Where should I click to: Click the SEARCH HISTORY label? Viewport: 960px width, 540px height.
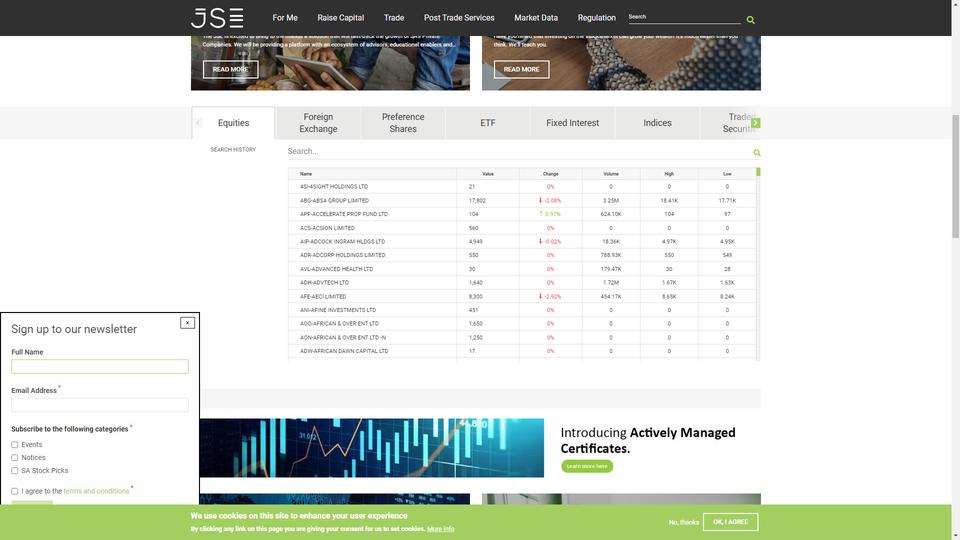(233, 149)
